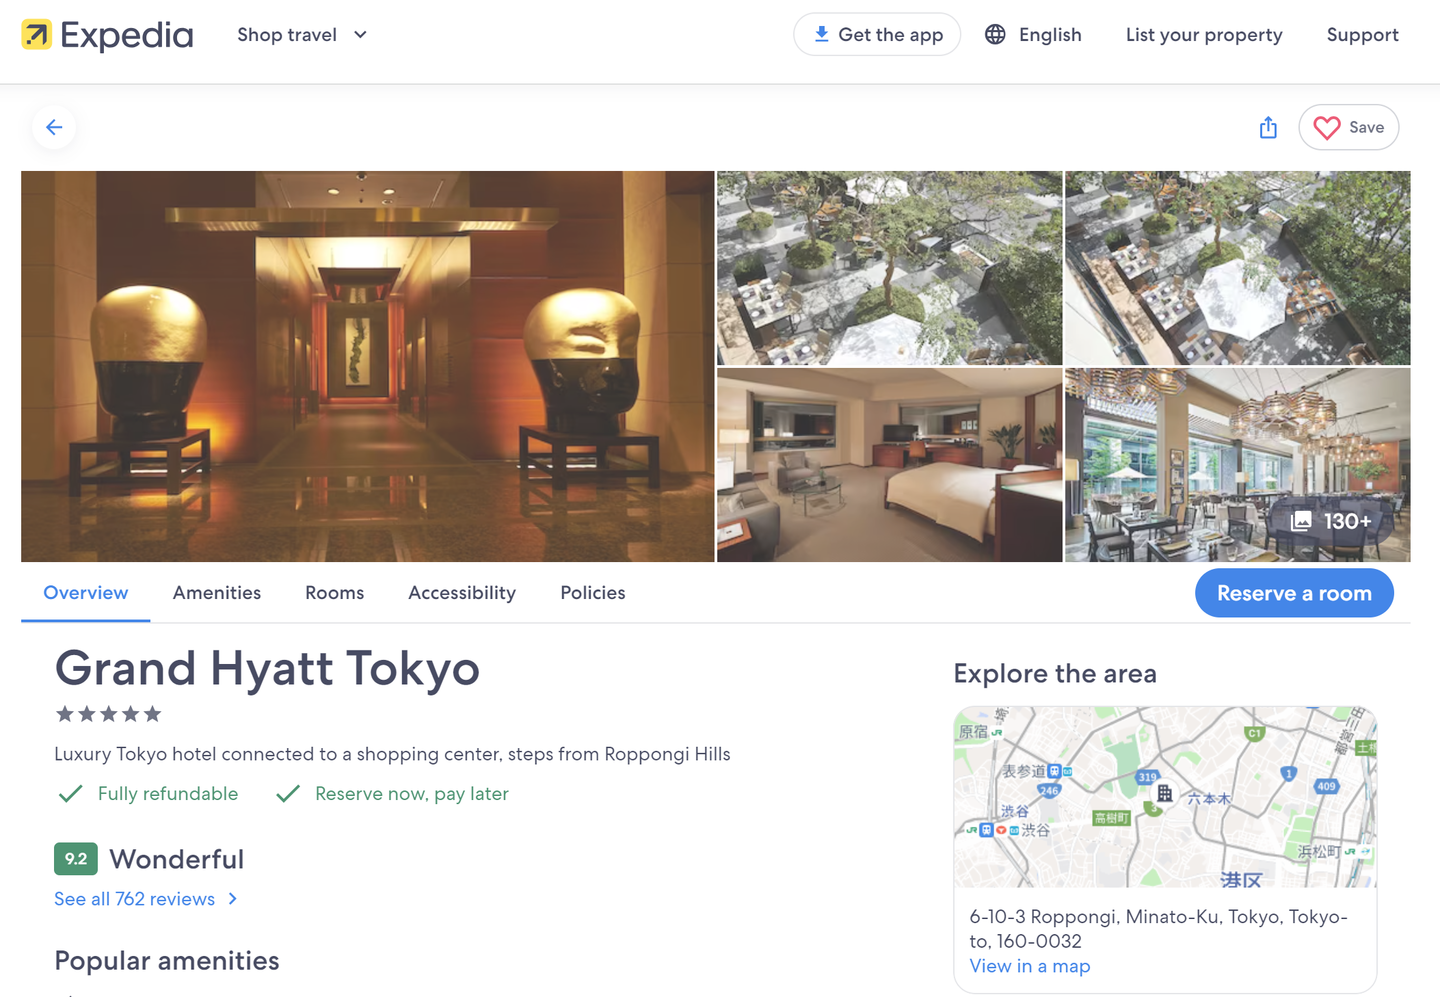Viewport: 1440px width, 997px height.
Task: Switch to the Accessibility tab
Action: (462, 593)
